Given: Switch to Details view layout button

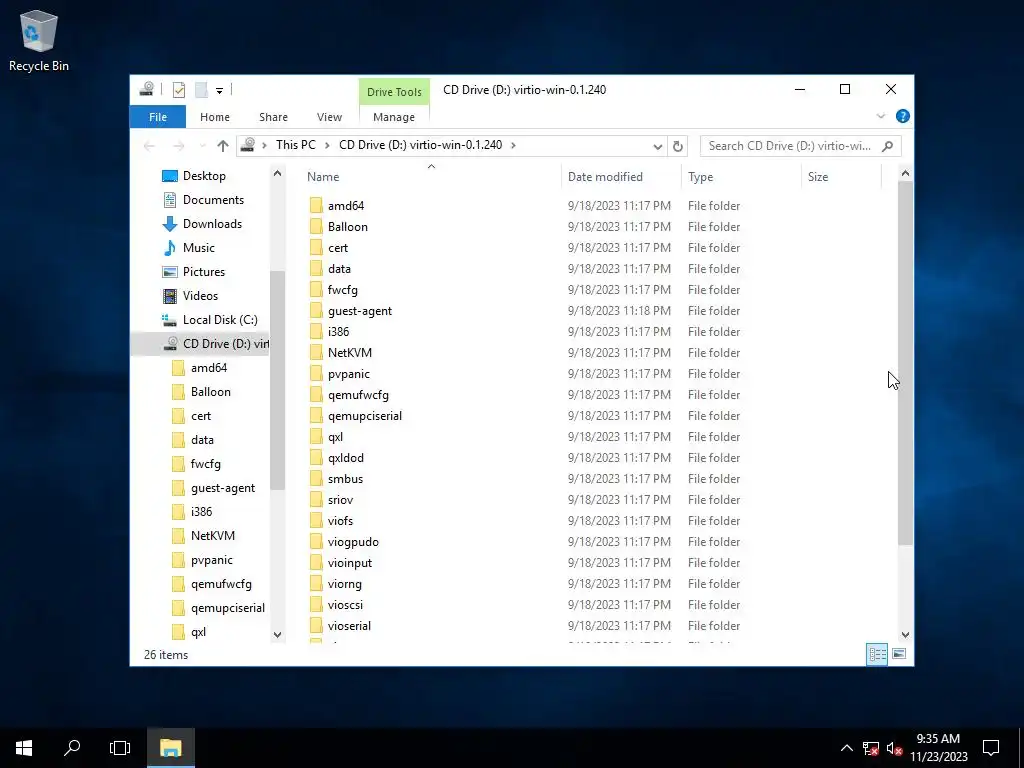Looking at the screenshot, I should coord(877,654).
